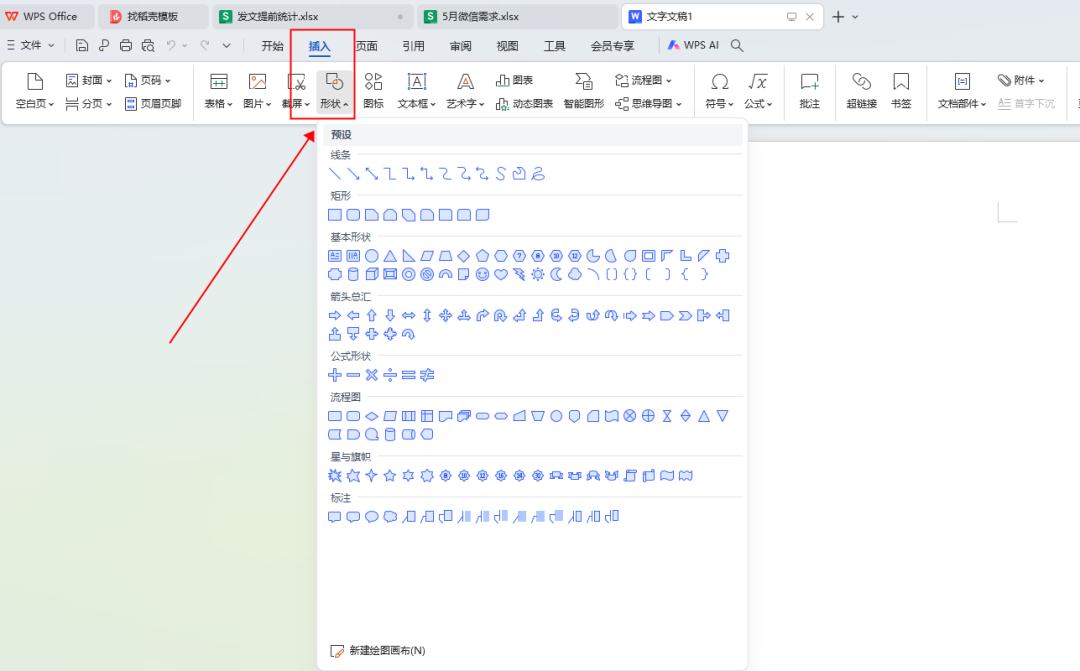Select the heart shape
The image size is (1080, 671).
coord(501,275)
